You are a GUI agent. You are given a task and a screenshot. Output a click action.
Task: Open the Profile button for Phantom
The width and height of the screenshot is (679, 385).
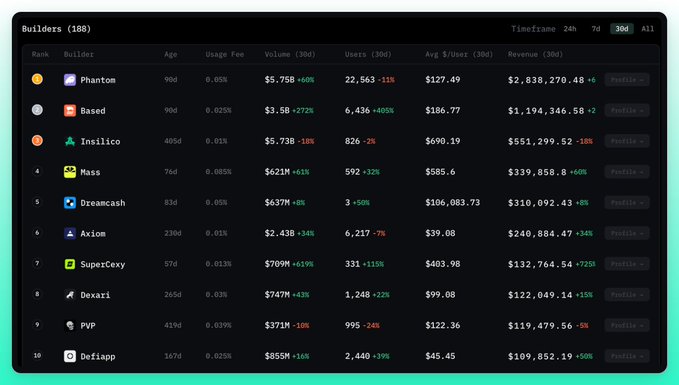click(627, 80)
